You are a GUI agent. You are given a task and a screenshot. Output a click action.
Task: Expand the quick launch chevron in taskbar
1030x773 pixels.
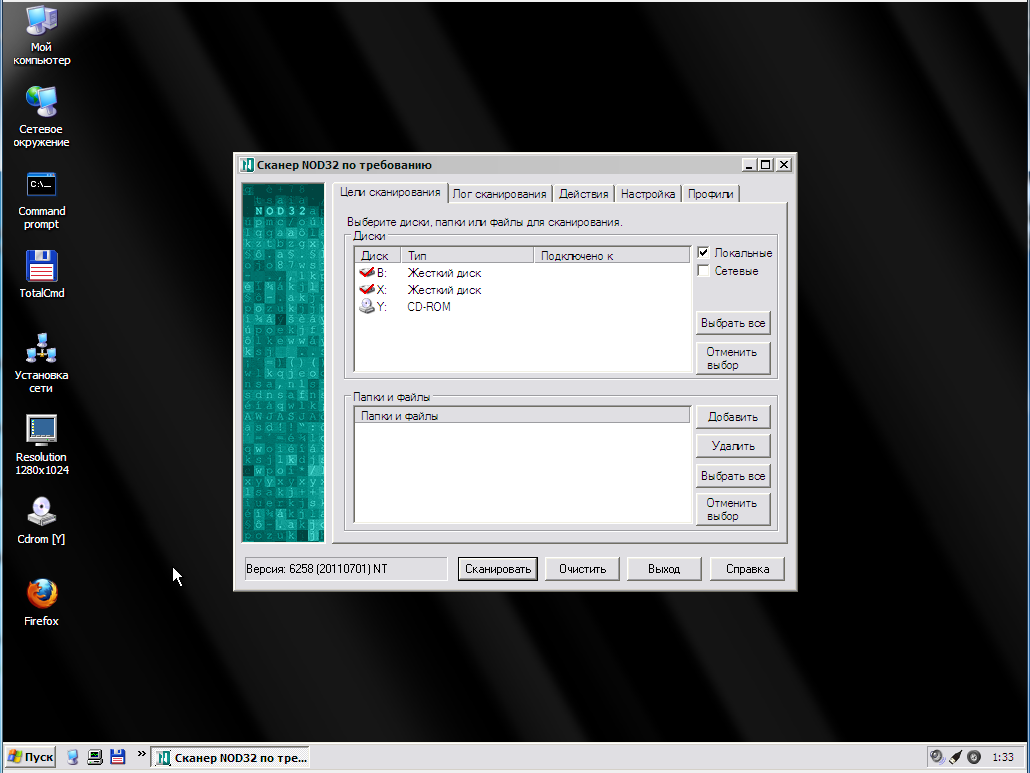coord(141,754)
